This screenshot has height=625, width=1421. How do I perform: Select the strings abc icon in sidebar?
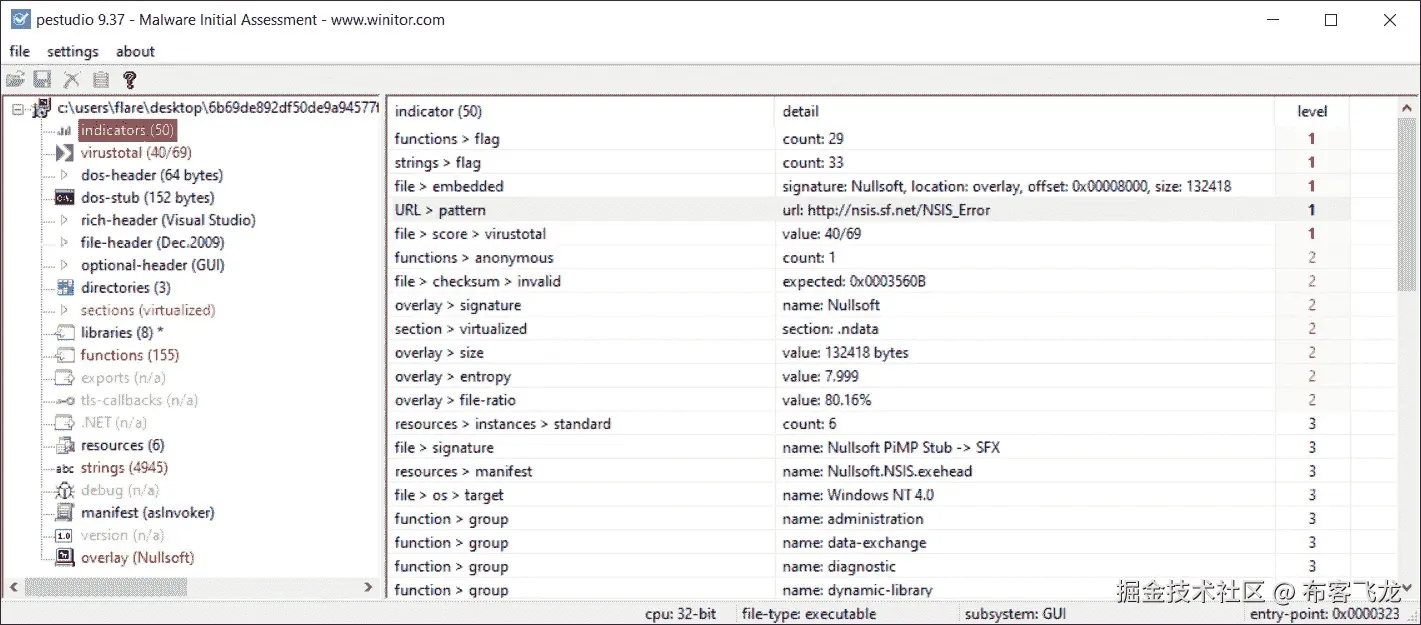point(62,467)
